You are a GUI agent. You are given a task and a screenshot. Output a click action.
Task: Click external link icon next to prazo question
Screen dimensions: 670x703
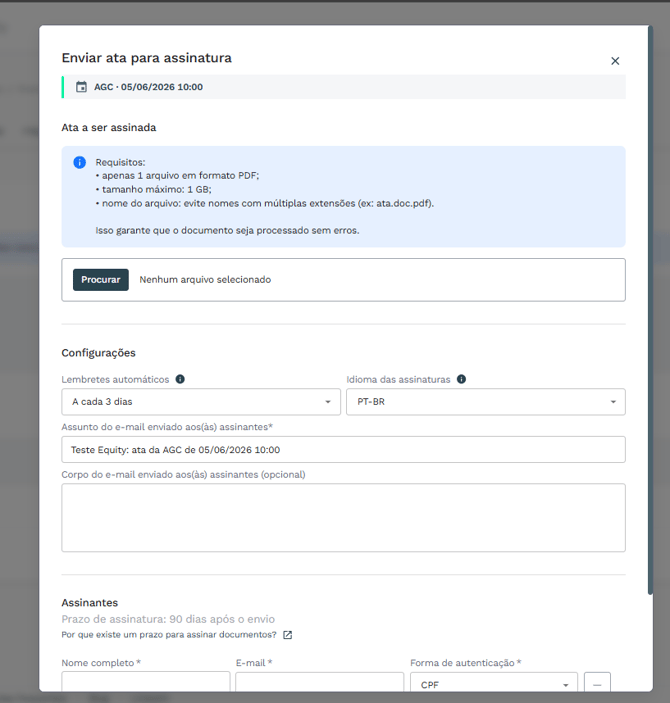click(287, 635)
